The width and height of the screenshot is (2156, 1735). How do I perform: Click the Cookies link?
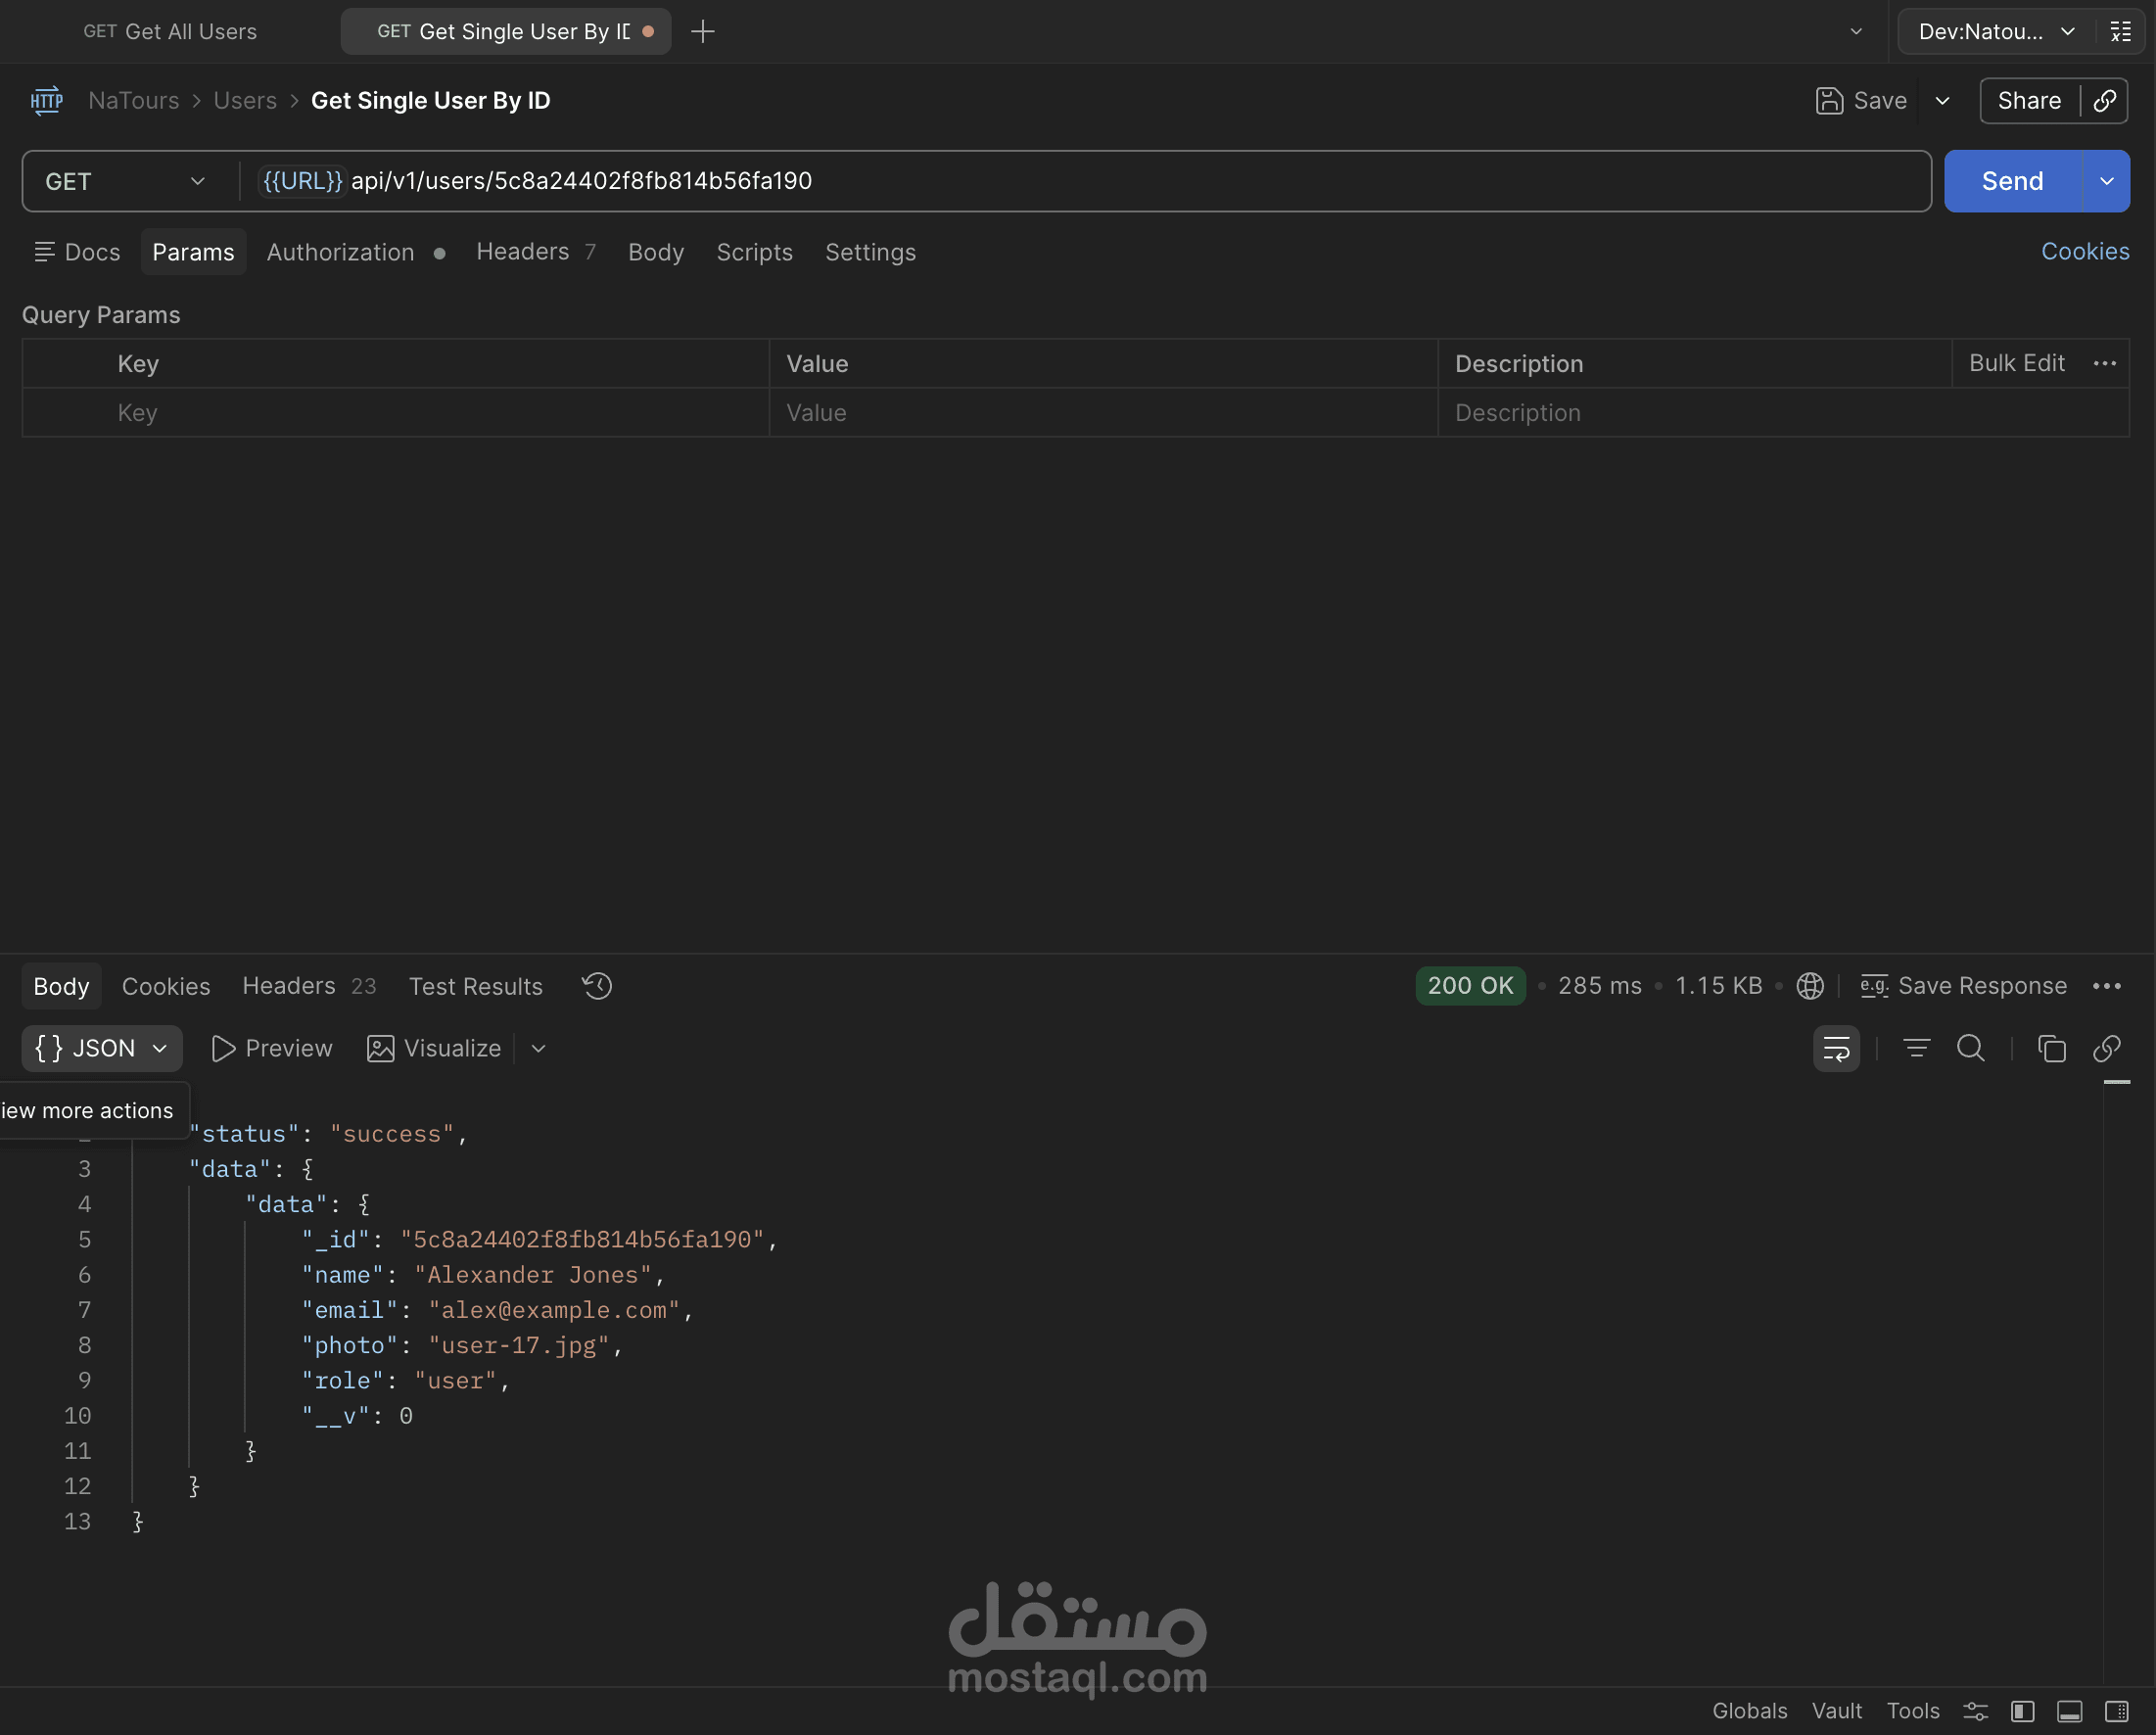pos(2084,252)
